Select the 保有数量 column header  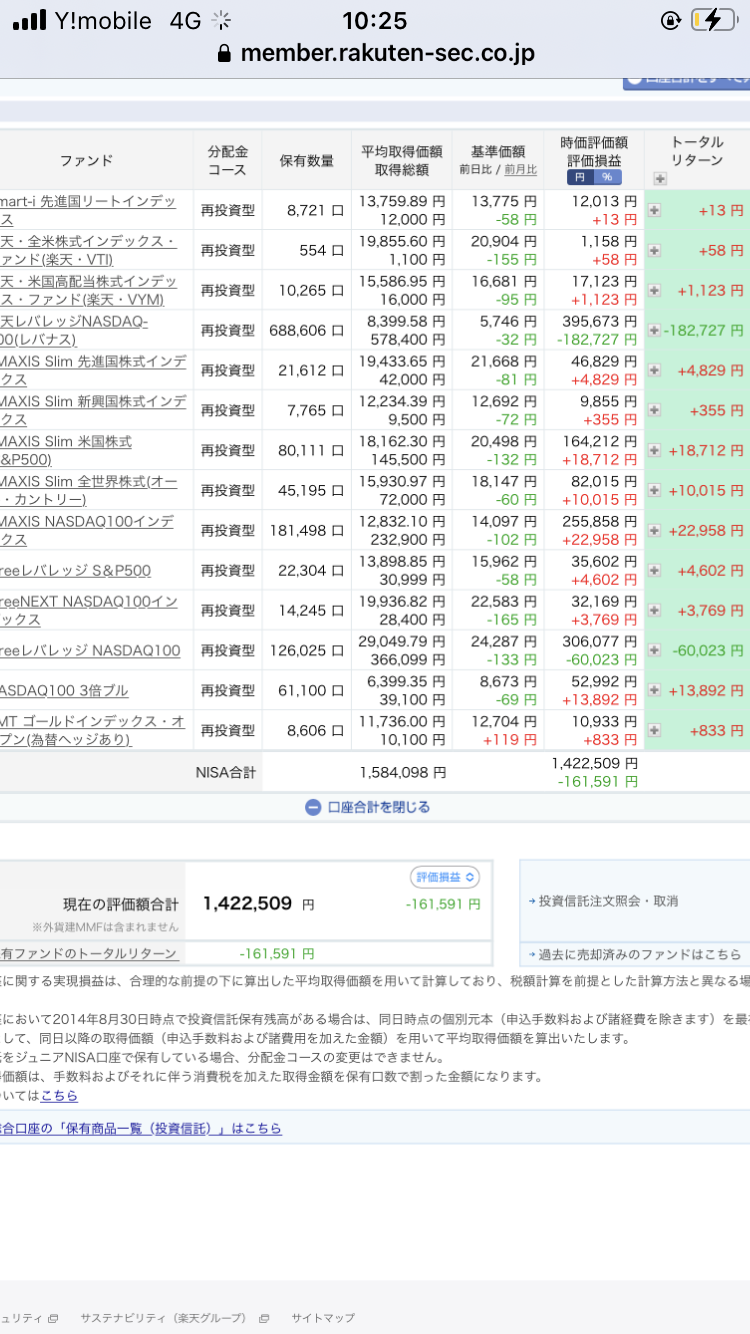click(306, 160)
